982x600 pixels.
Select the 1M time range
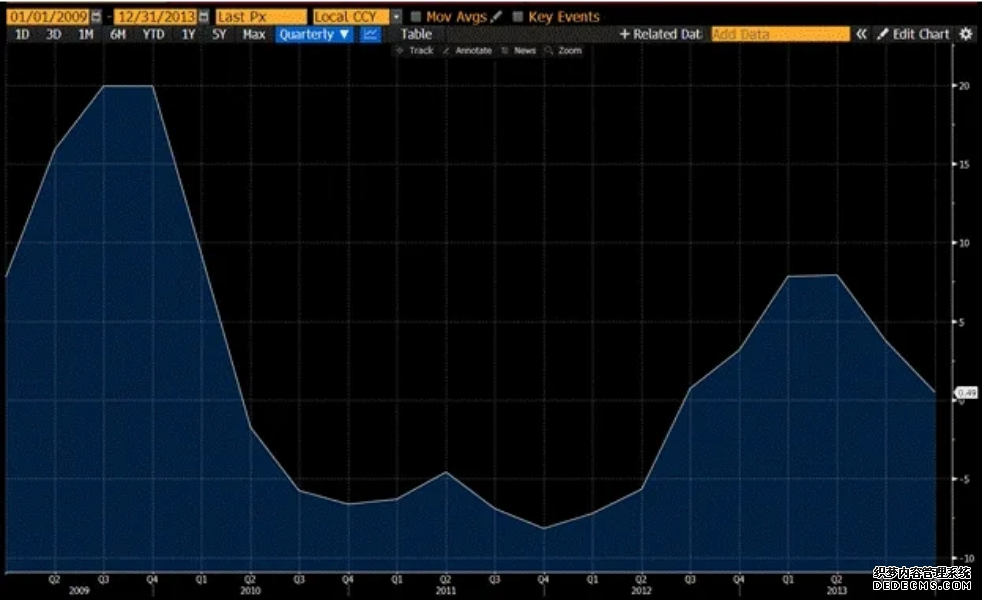tap(86, 34)
